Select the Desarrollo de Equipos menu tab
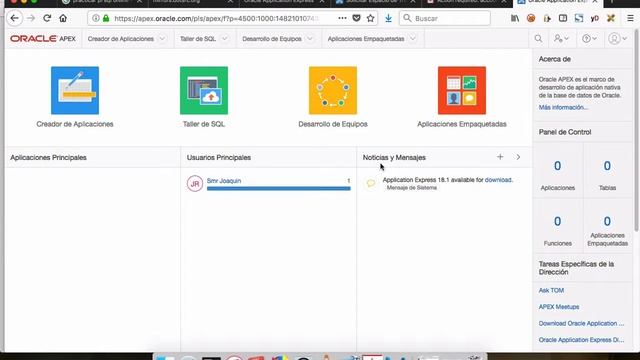The height and width of the screenshot is (360, 640). [x=272, y=39]
